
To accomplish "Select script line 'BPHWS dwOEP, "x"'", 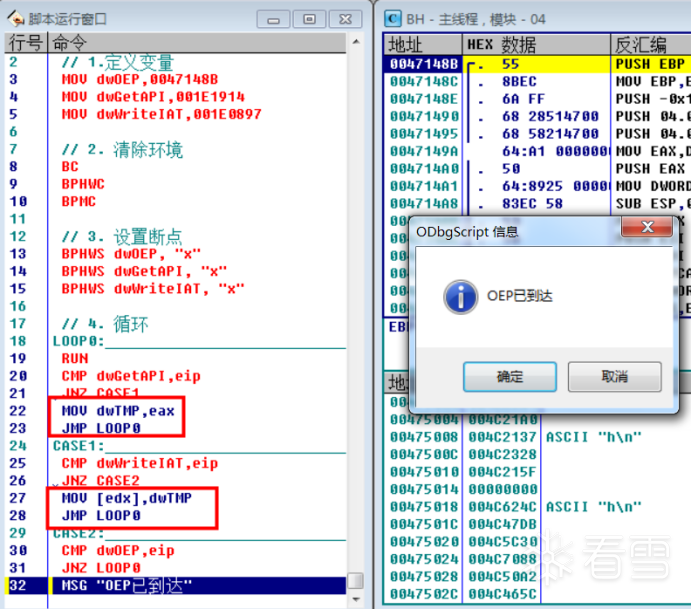I will pos(131,254).
